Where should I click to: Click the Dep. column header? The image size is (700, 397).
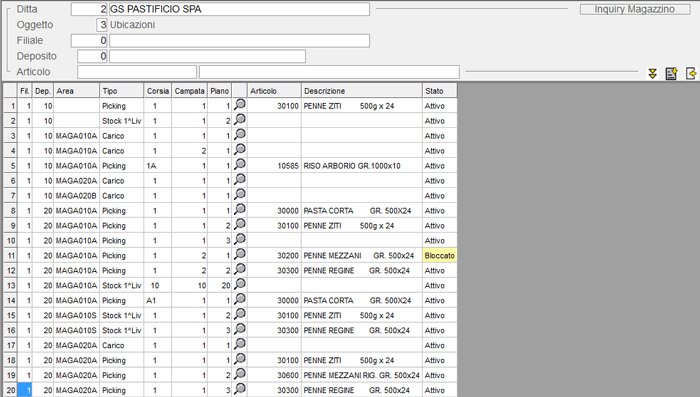(x=43, y=91)
